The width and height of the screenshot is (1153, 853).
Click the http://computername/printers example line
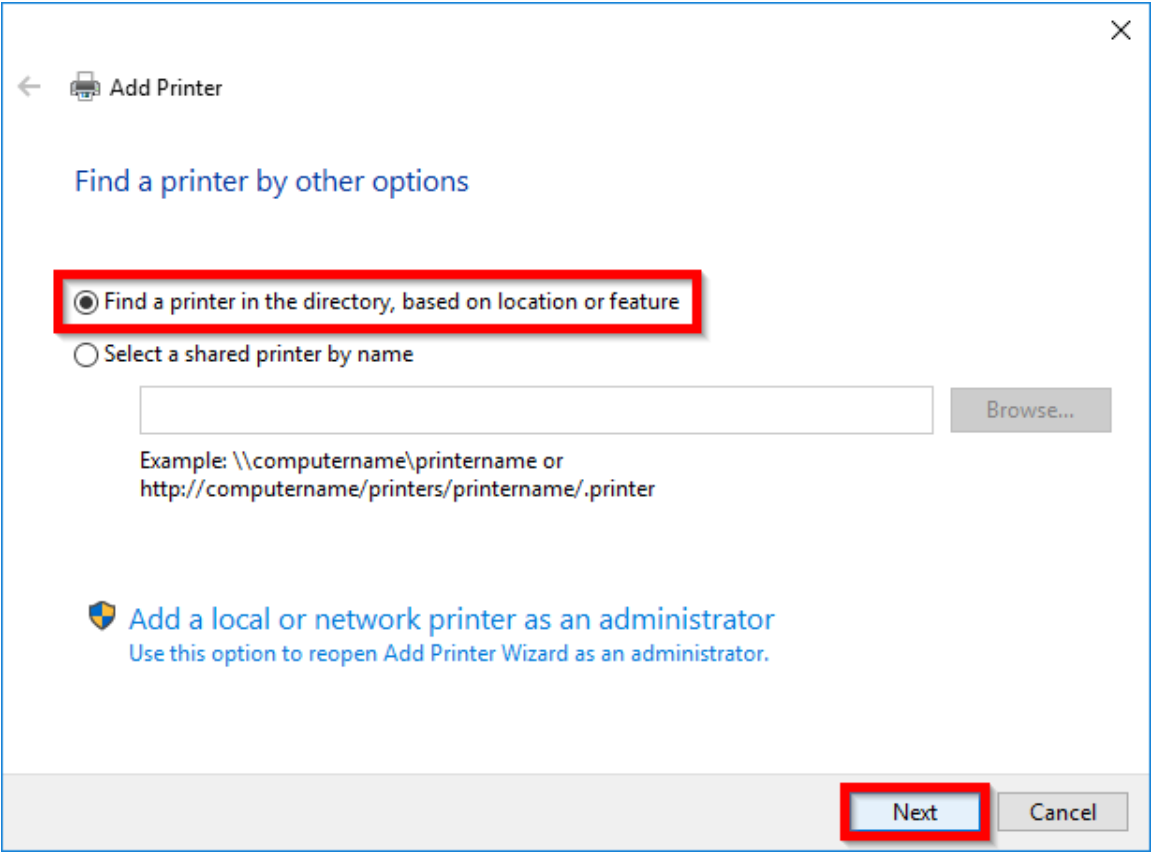397,490
